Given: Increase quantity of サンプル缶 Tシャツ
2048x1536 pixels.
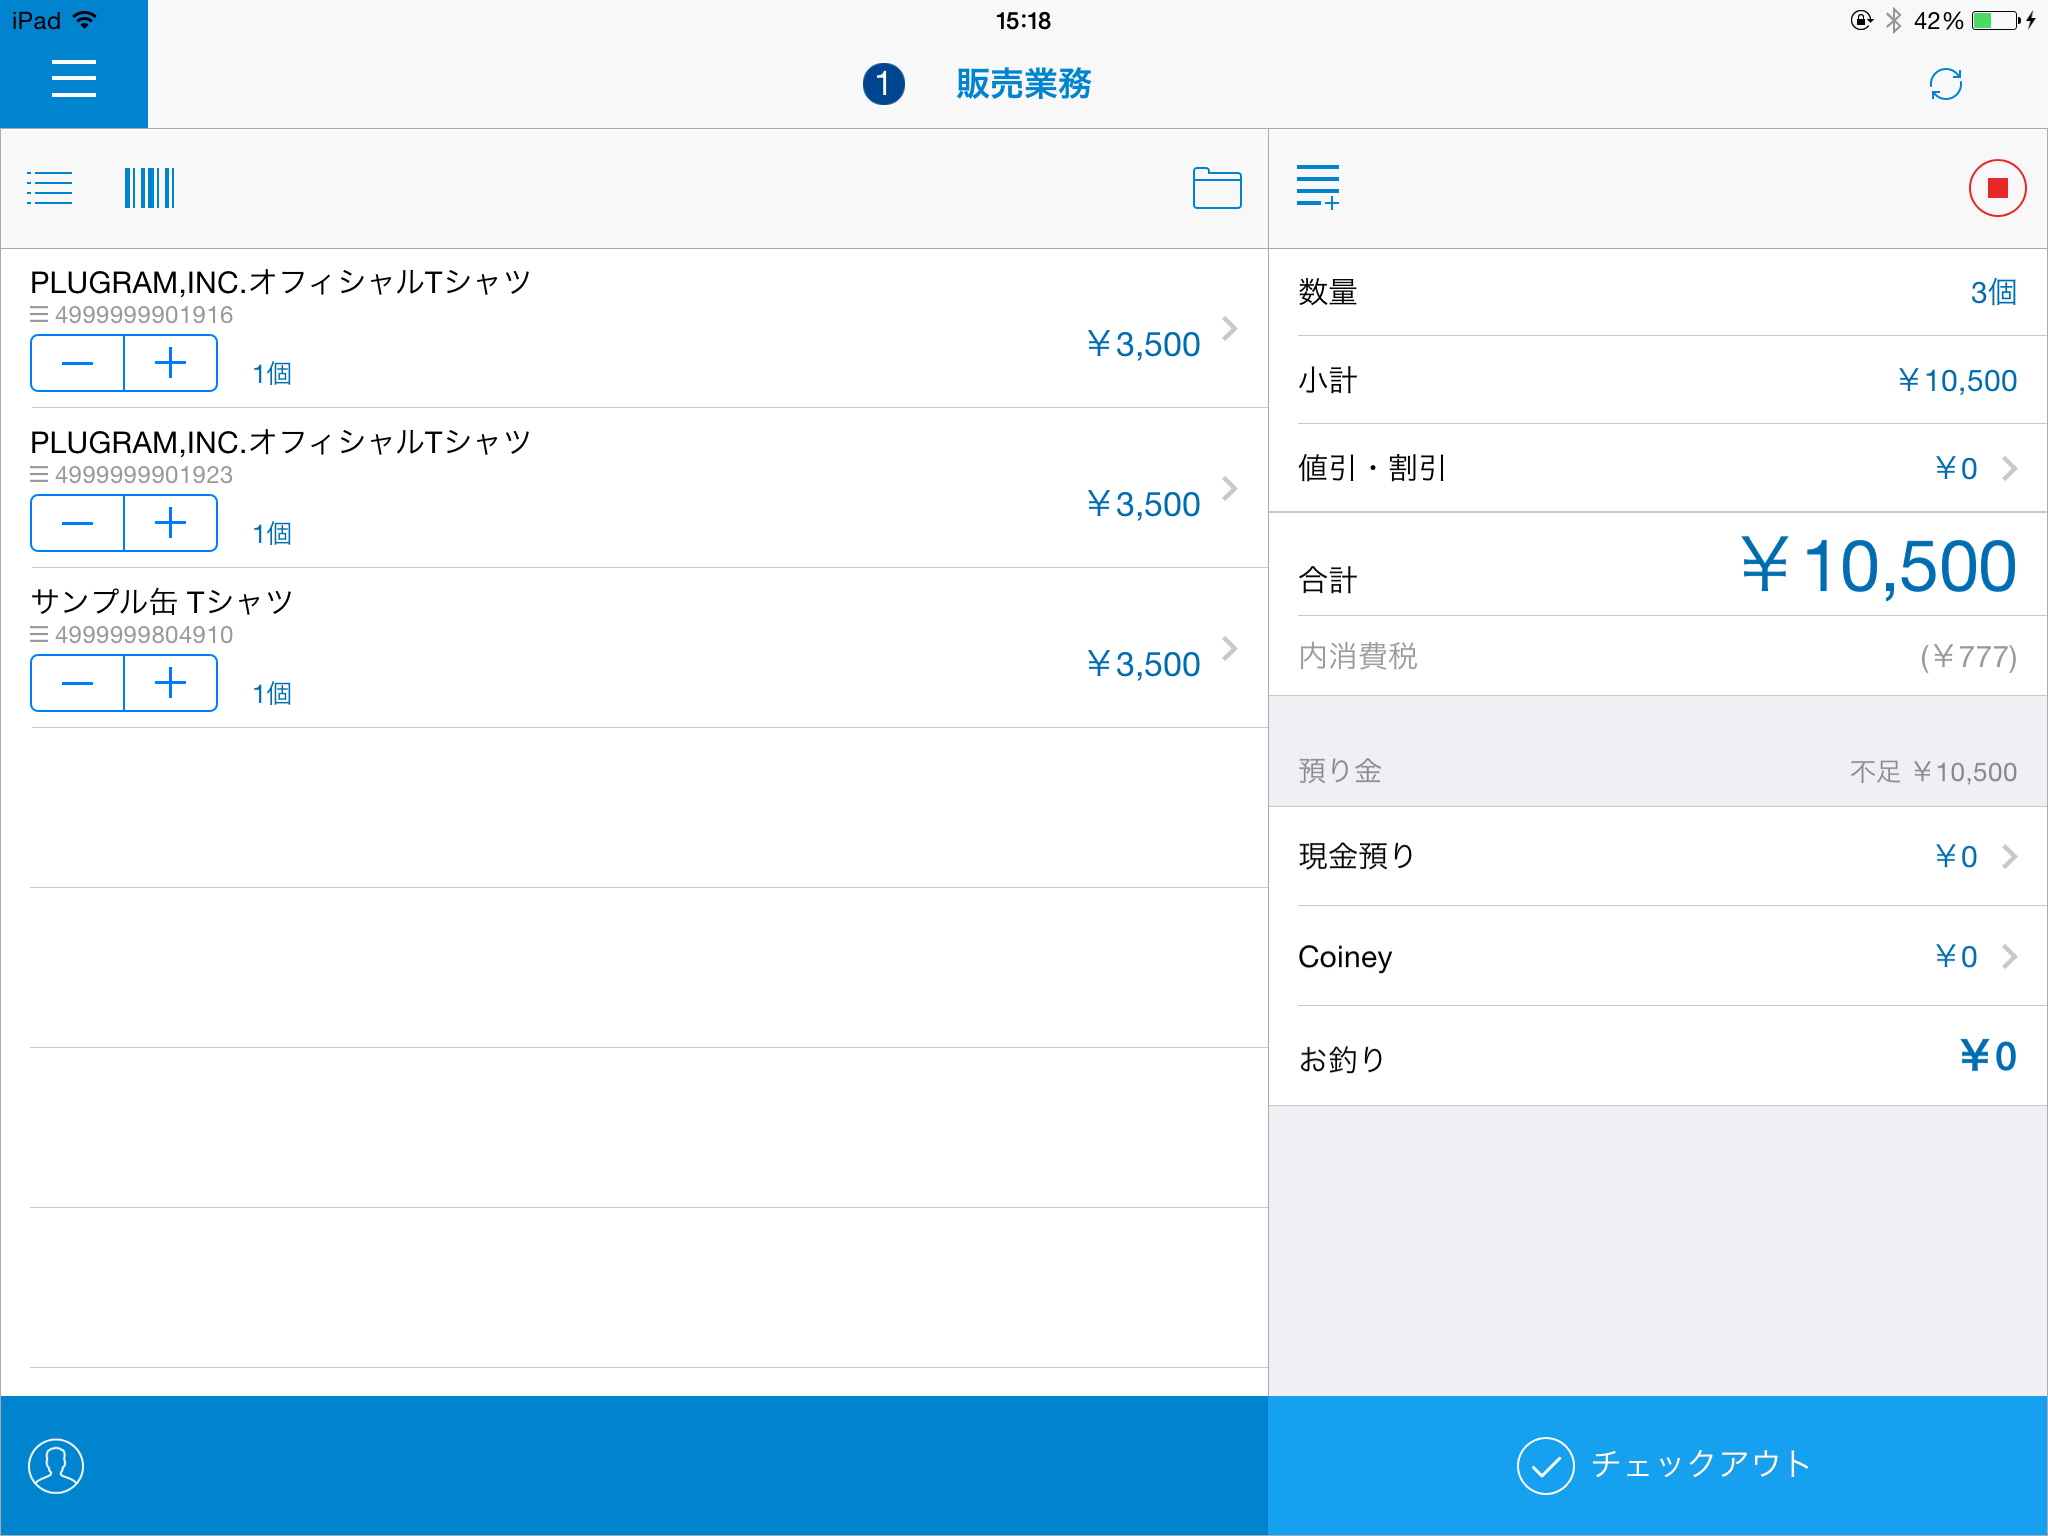Looking at the screenshot, I should point(171,683).
